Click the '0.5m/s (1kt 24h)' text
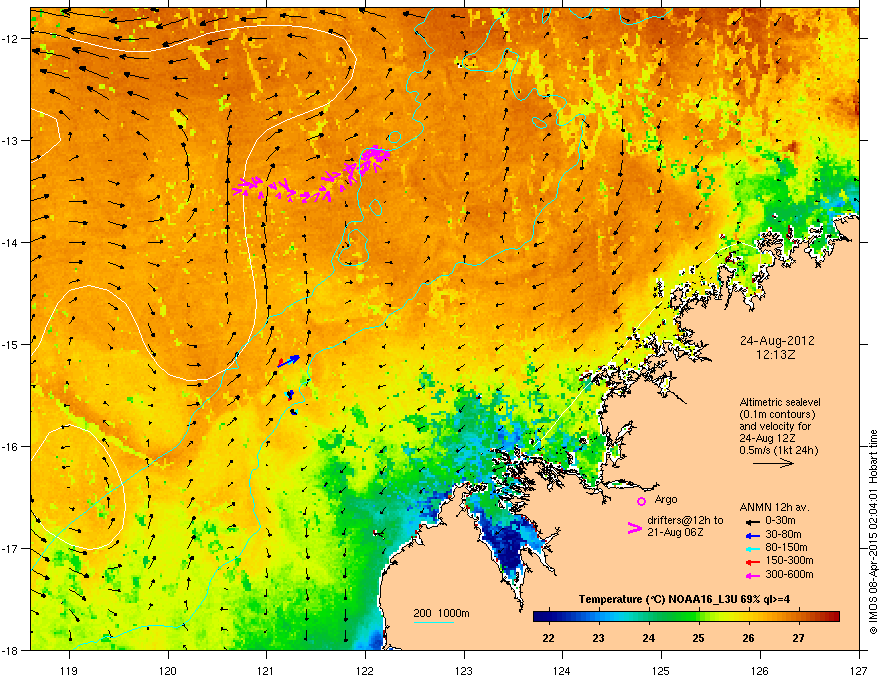 tap(779, 451)
